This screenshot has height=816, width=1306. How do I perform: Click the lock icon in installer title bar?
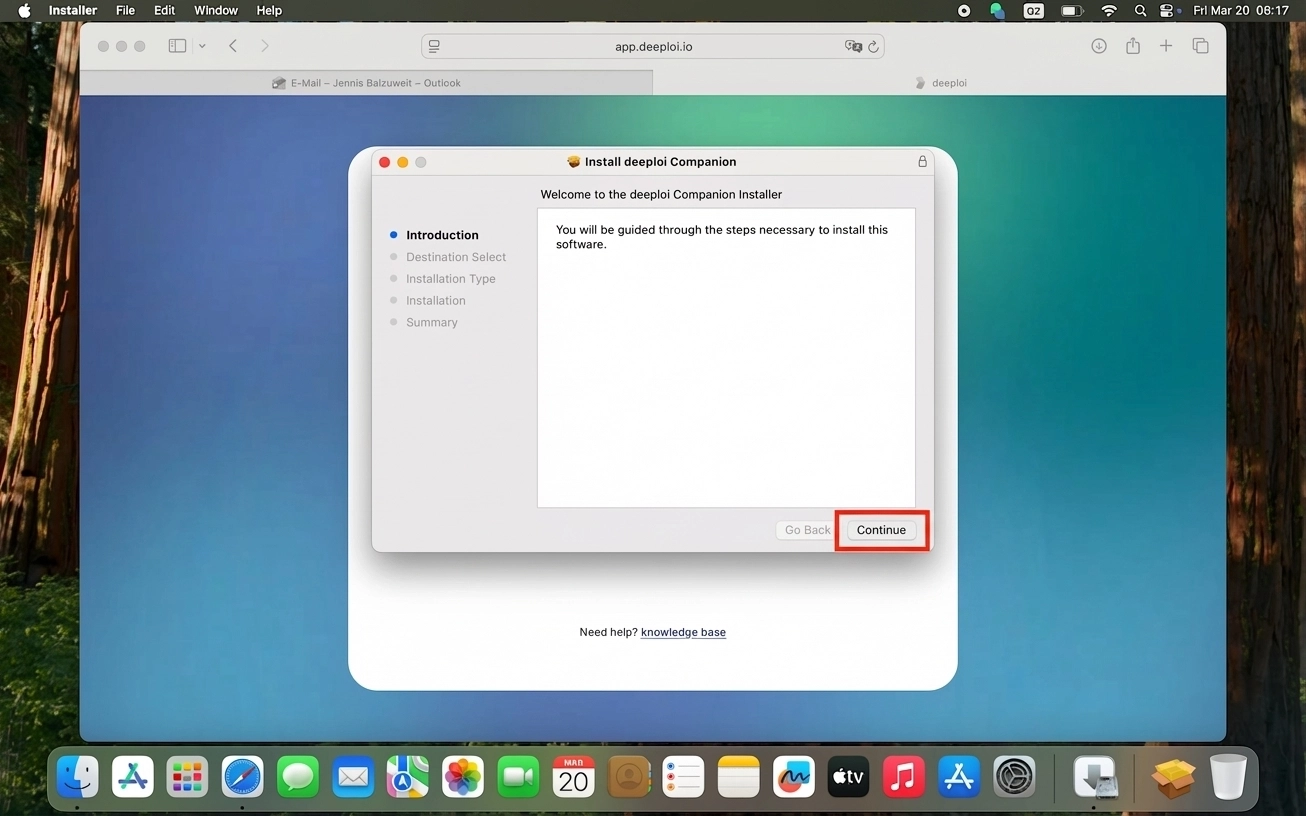coord(922,161)
